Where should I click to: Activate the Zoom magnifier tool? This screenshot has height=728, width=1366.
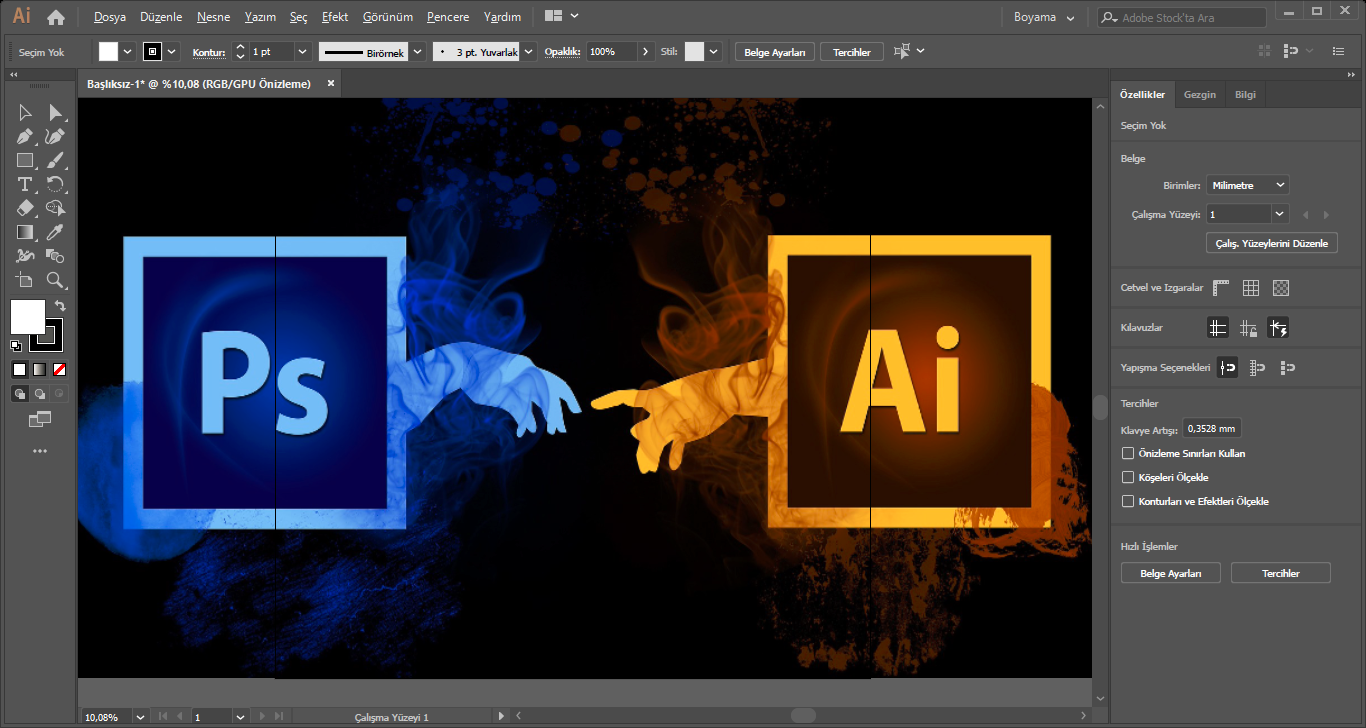pyautogui.click(x=55, y=280)
